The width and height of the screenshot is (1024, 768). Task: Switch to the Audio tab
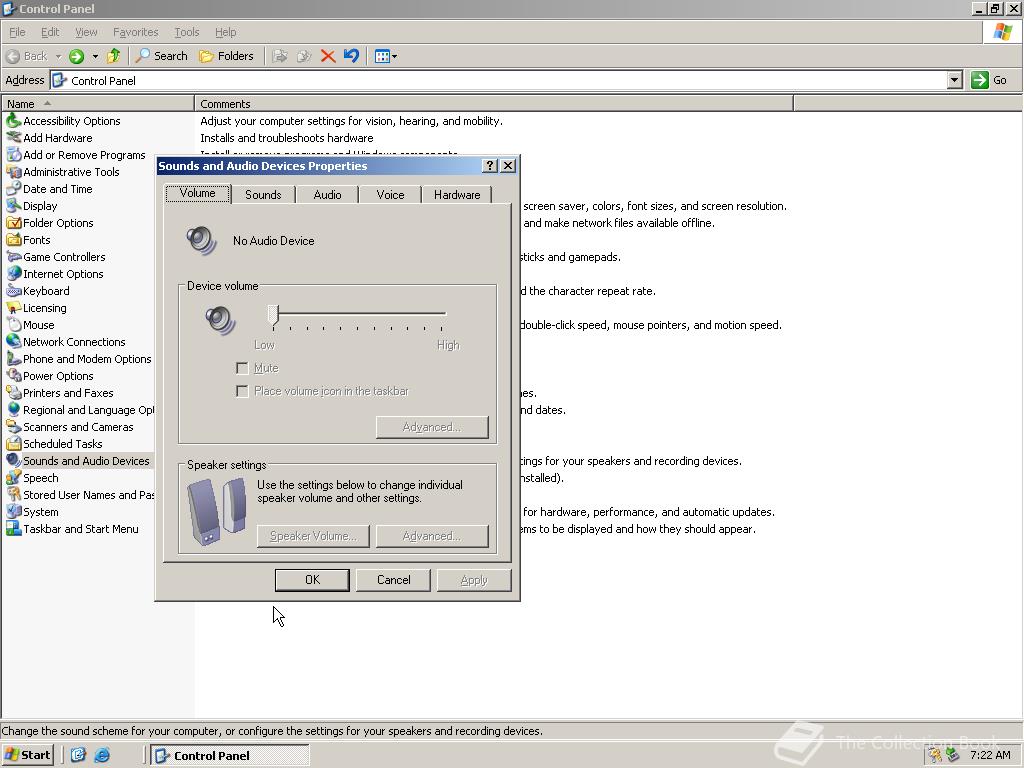tap(327, 195)
